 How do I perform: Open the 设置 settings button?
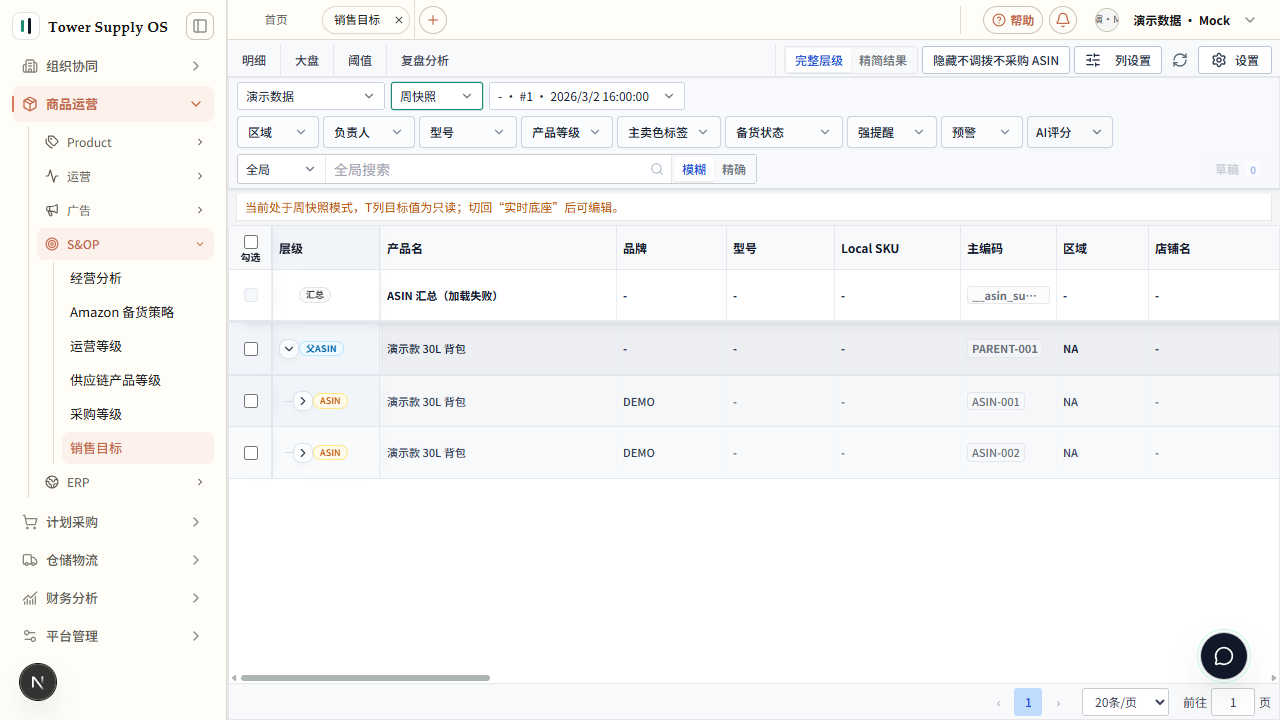click(x=1235, y=60)
